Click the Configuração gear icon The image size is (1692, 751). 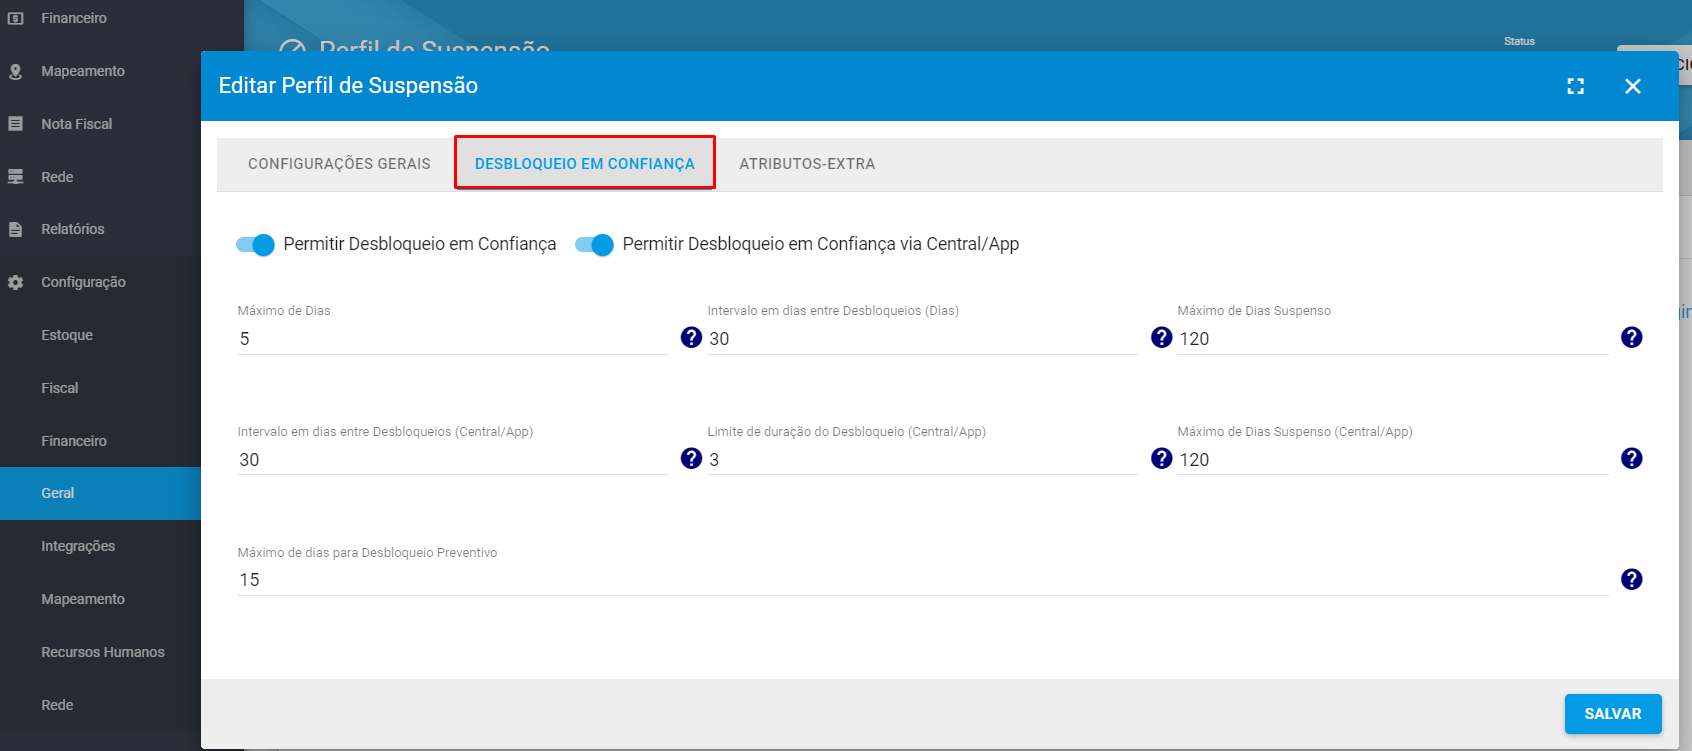[15, 282]
